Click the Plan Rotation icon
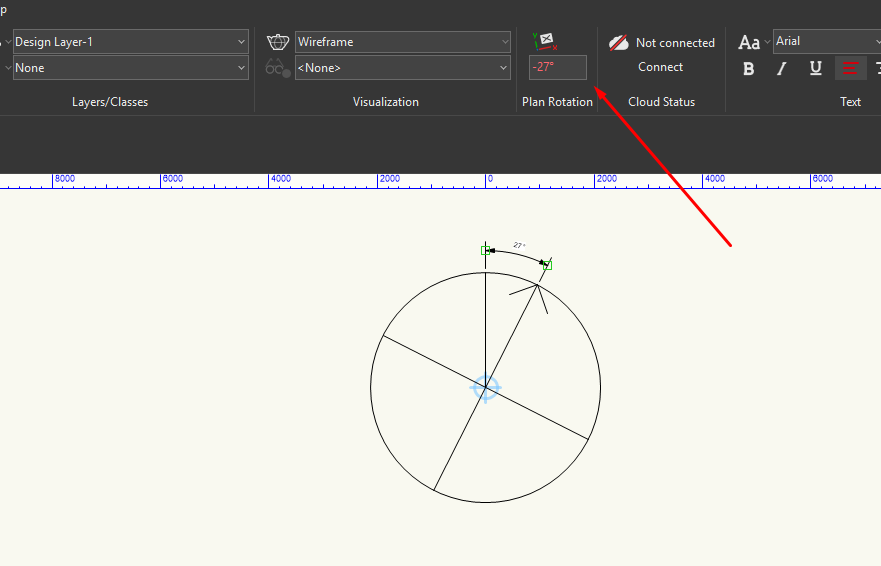Image resolution: width=881 pixels, height=566 pixels. pyautogui.click(x=545, y=41)
